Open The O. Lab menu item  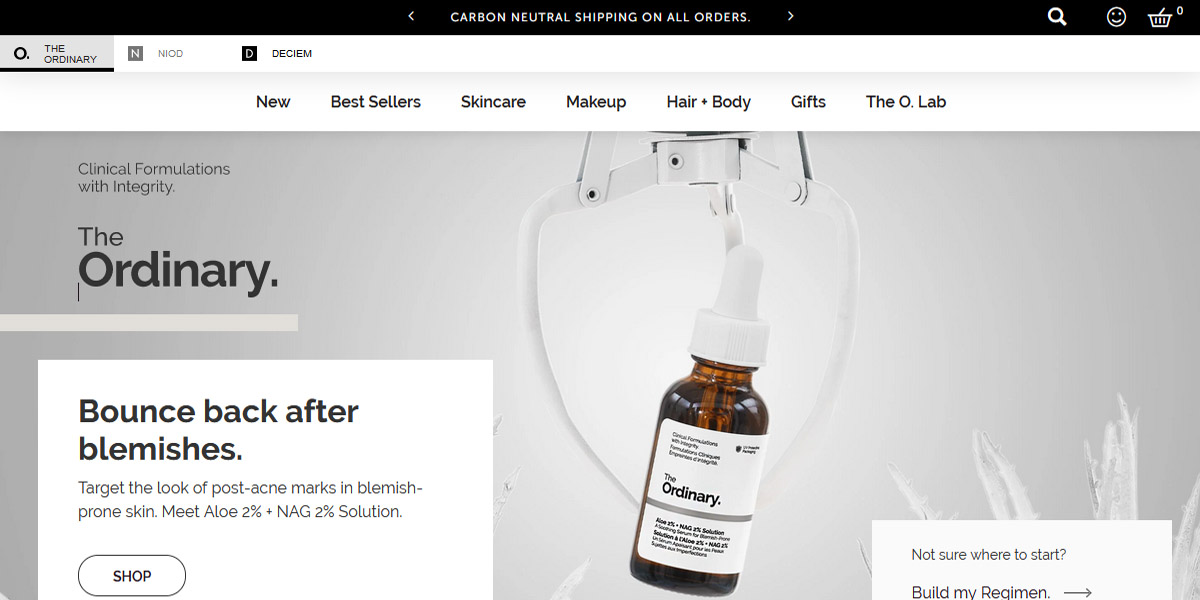[906, 102]
